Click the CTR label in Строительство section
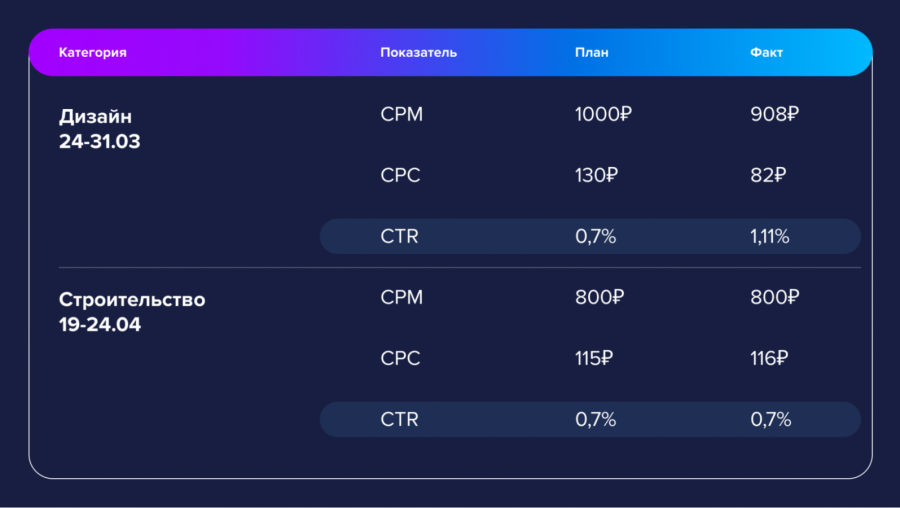 (x=399, y=420)
